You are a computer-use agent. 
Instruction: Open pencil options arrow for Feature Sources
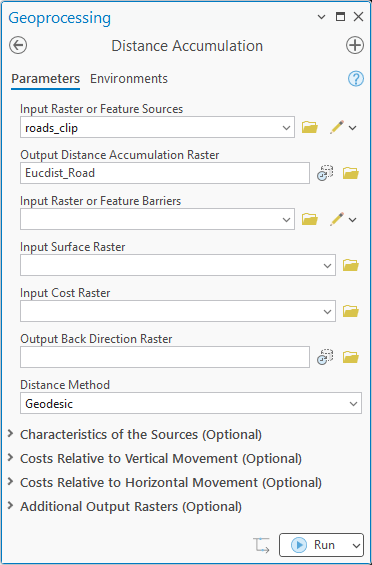click(x=353, y=128)
